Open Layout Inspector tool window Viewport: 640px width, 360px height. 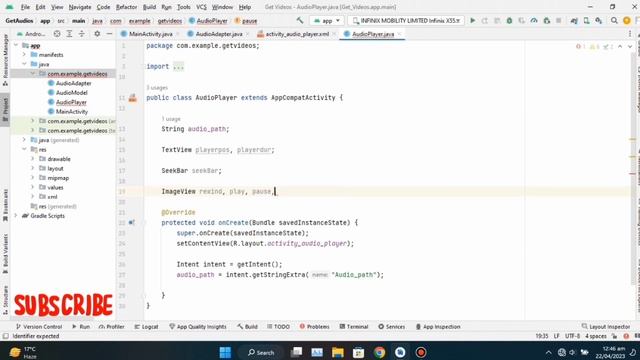point(606,327)
